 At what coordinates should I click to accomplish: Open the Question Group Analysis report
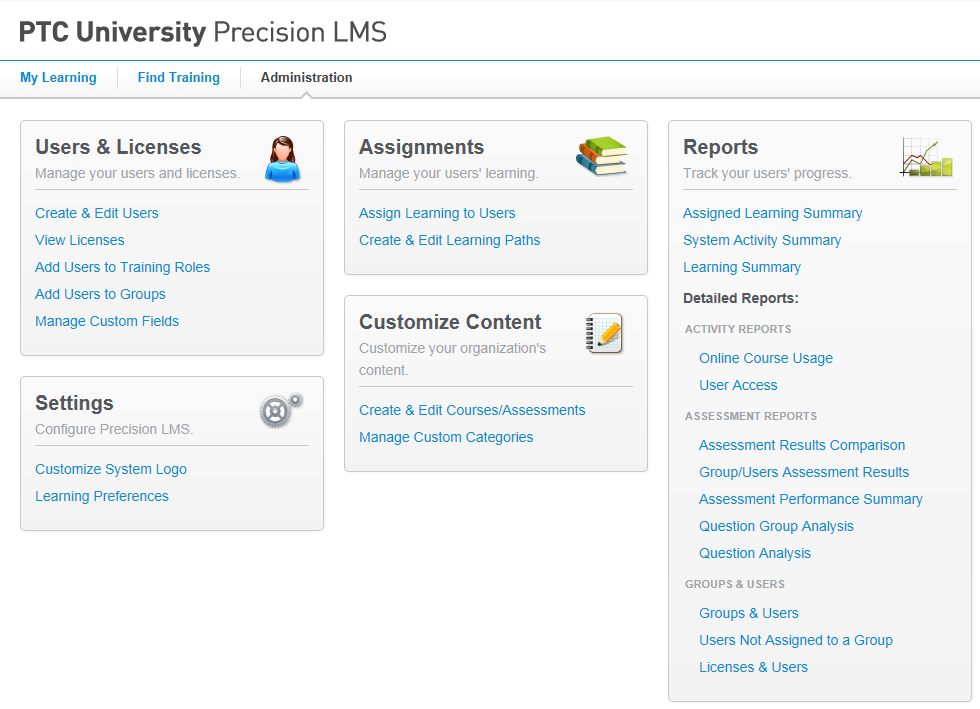[x=776, y=526]
